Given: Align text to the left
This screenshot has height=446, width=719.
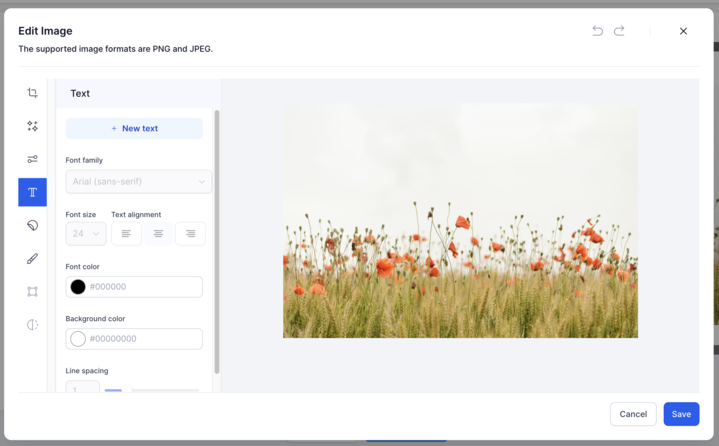Looking at the screenshot, I should coord(126,234).
